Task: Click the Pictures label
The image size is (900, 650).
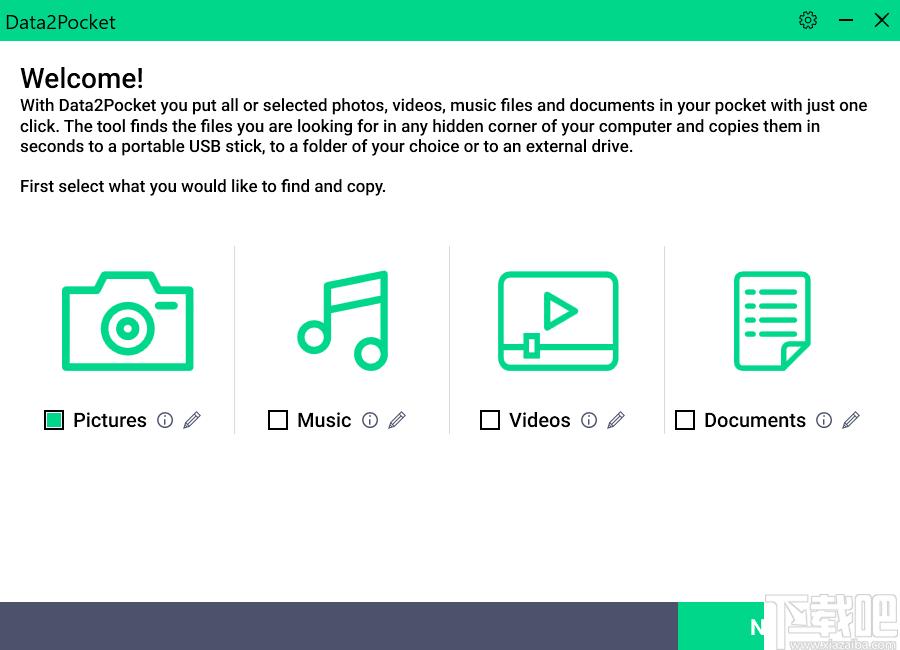Action: coord(110,420)
